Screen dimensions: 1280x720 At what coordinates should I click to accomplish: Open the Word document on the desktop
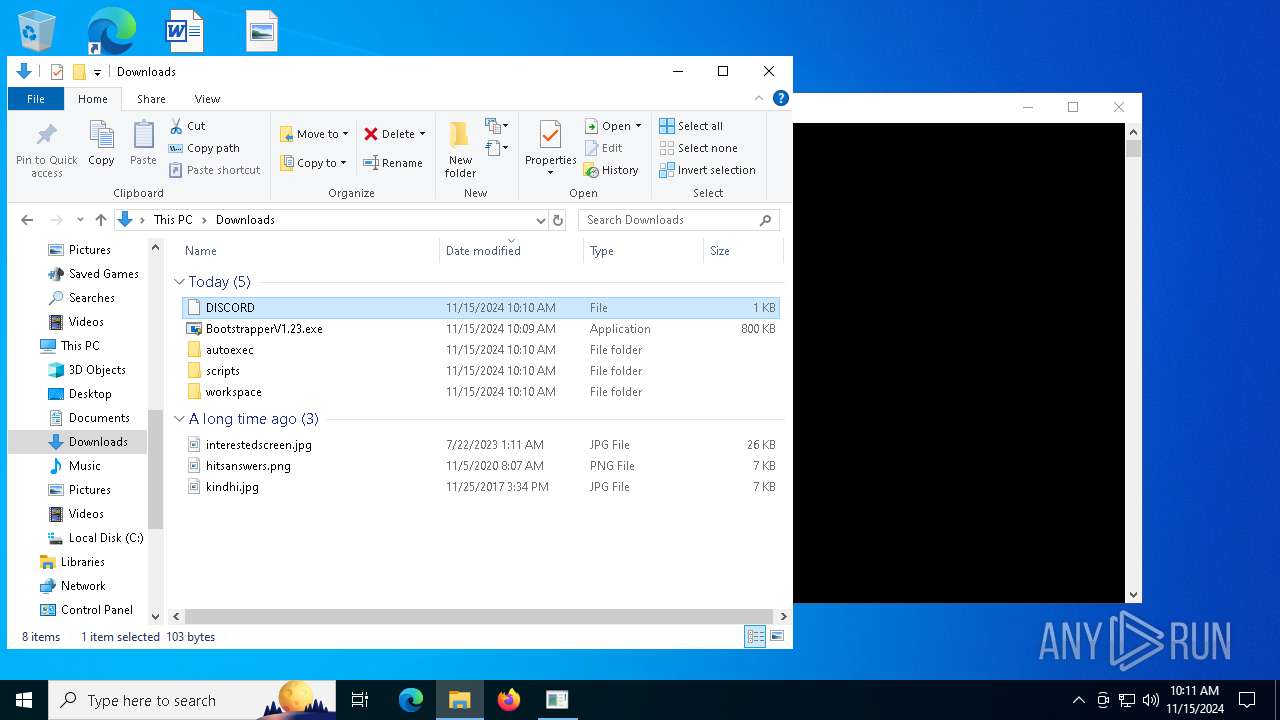[x=184, y=30]
